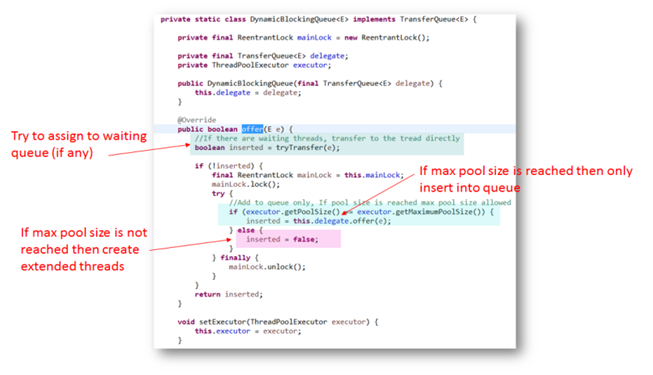Click the highlighted 'offer' method name
Image resolution: width=653 pixels, height=375 pixels.
click(252, 129)
